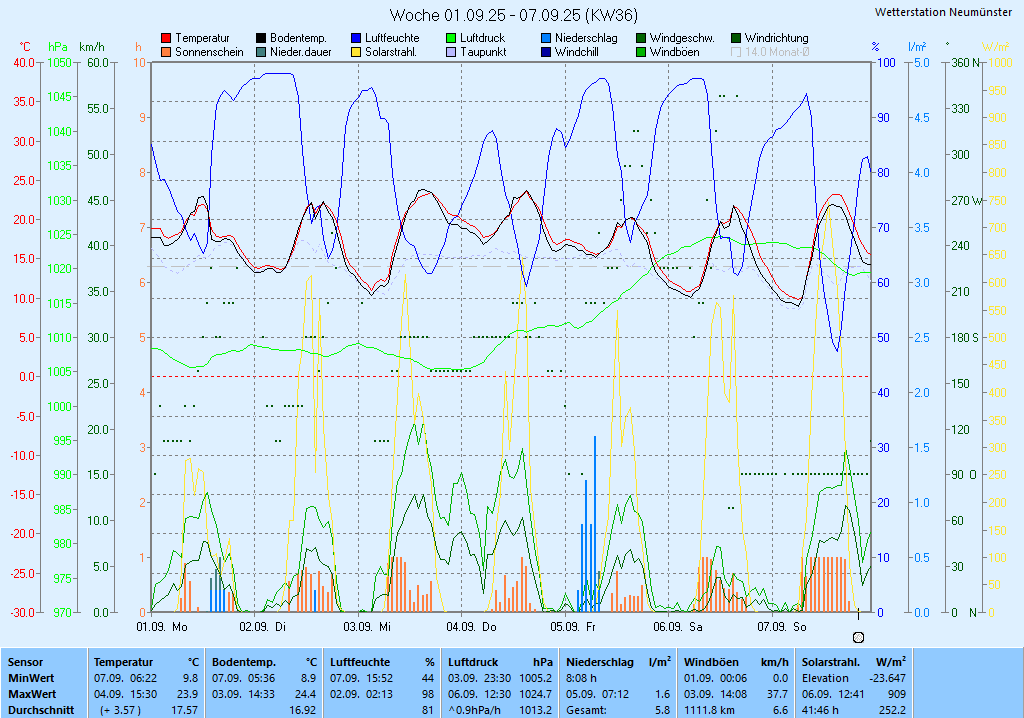The image size is (1024, 718).
Task: Click the moon phase circle icon below chart
Action: click(858, 637)
